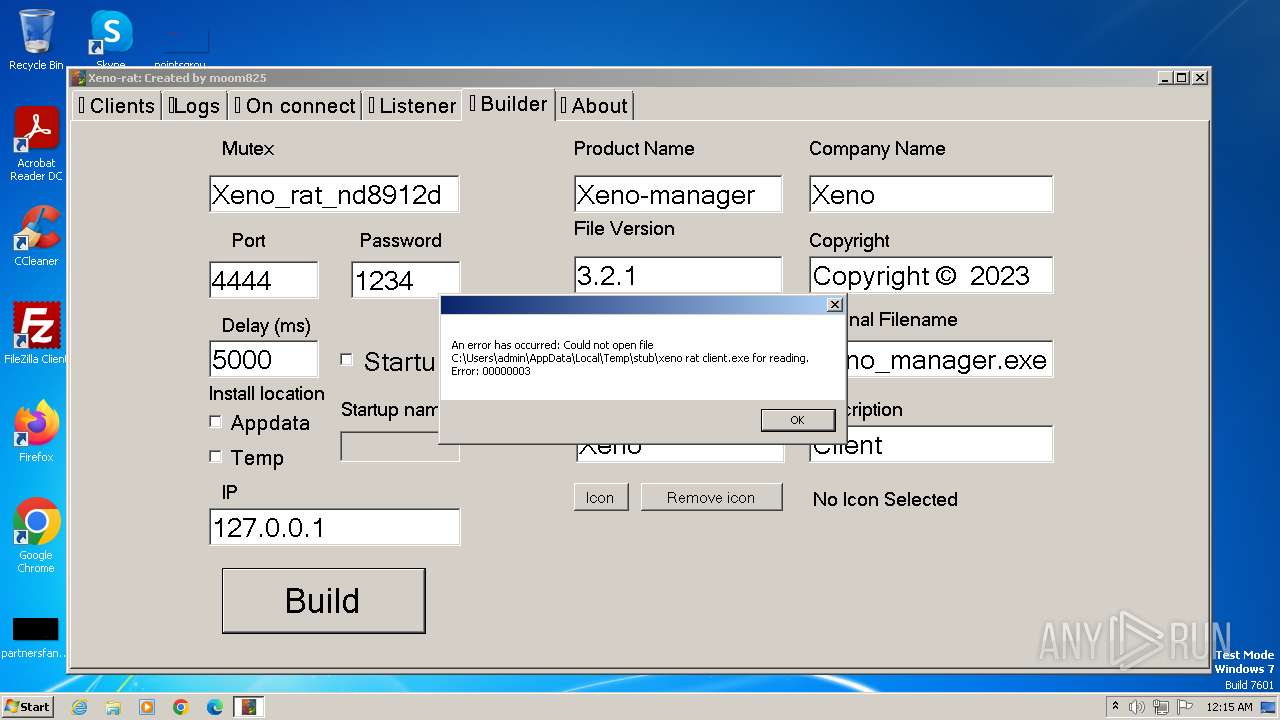1280x720 pixels.
Task: Open Action Center flag icon
Action: (x=1184, y=707)
